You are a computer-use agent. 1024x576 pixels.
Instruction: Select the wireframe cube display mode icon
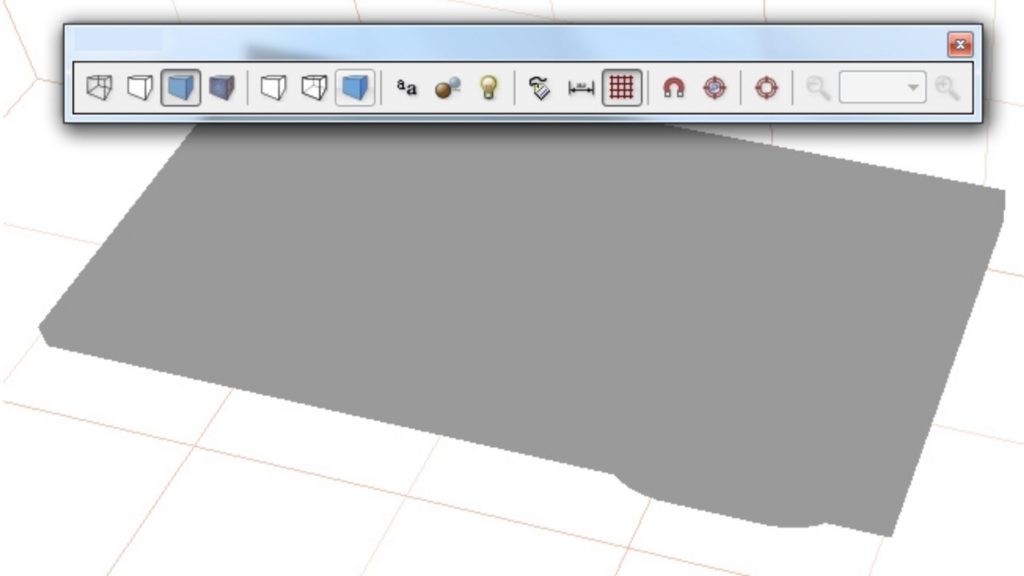click(100, 88)
